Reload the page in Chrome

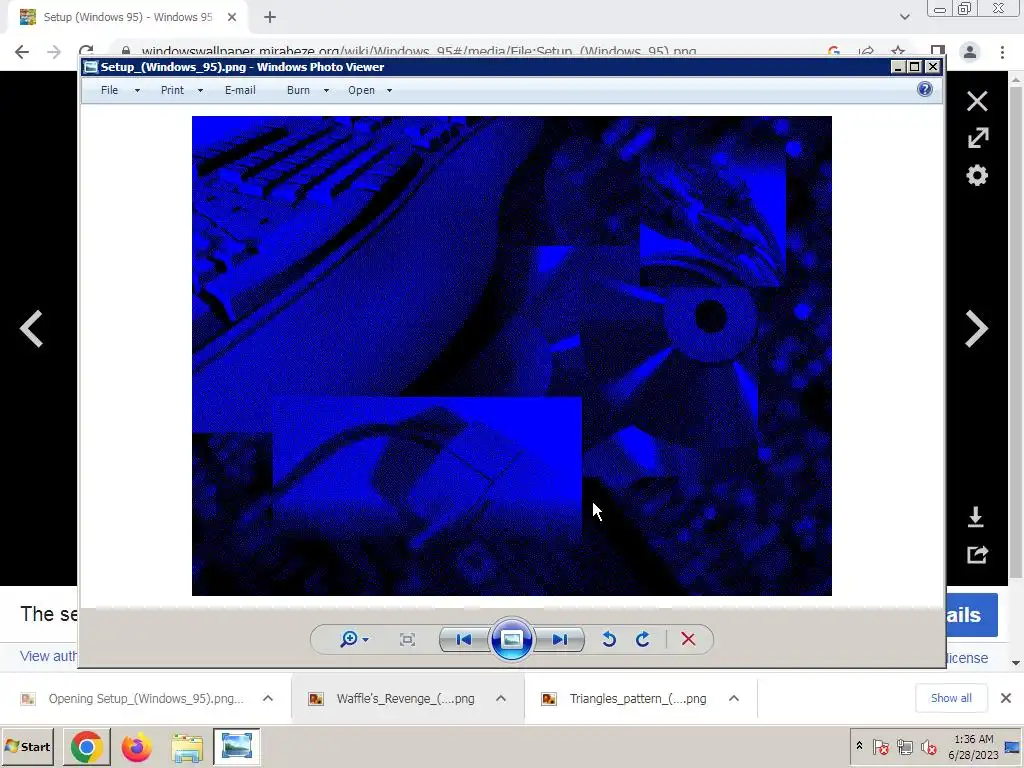click(x=86, y=50)
